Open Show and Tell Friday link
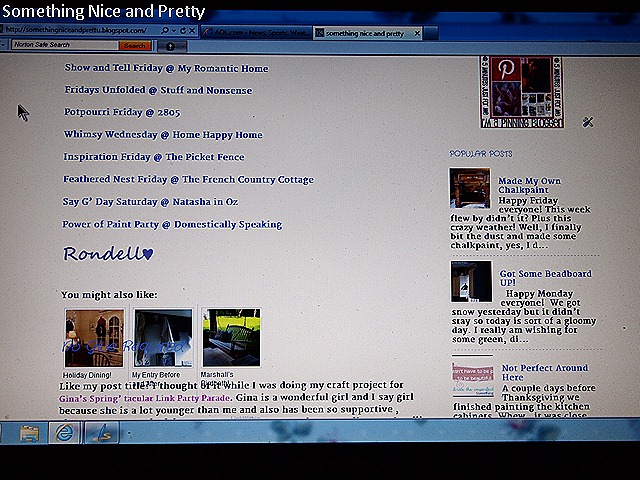640x480 pixels. tap(166, 68)
